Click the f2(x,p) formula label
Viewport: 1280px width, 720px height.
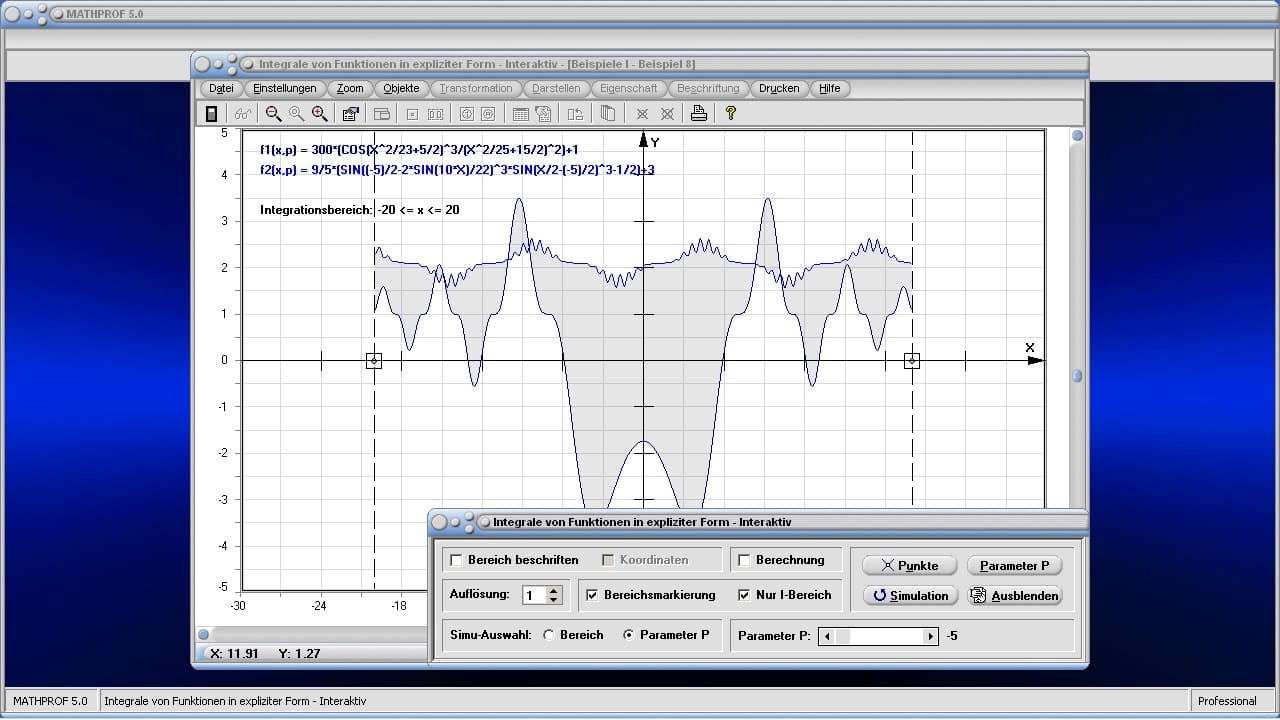click(457, 170)
